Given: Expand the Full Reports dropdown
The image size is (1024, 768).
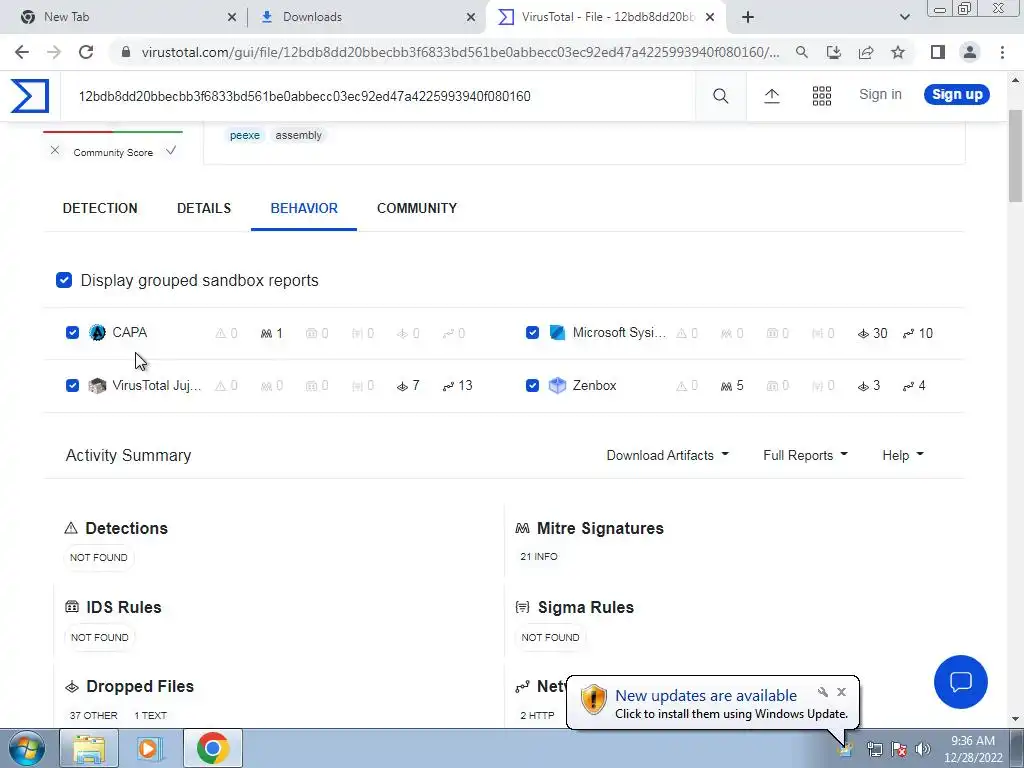Looking at the screenshot, I should click(805, 455).
